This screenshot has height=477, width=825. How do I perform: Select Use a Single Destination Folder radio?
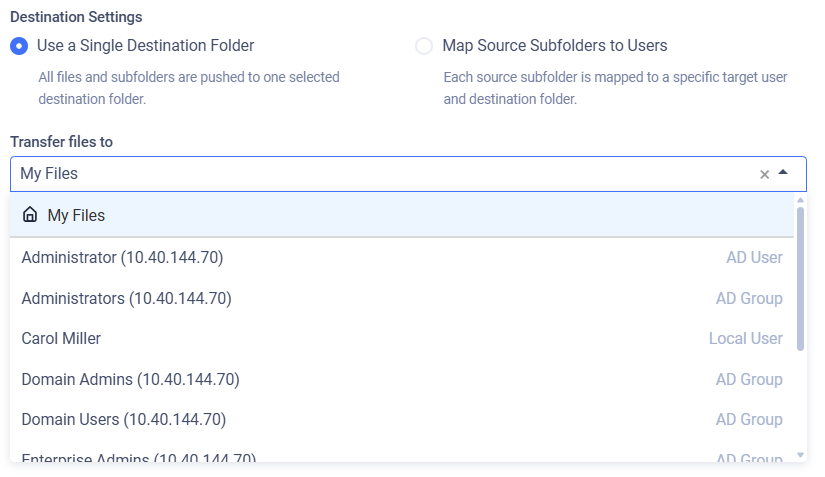click(19, 46)
